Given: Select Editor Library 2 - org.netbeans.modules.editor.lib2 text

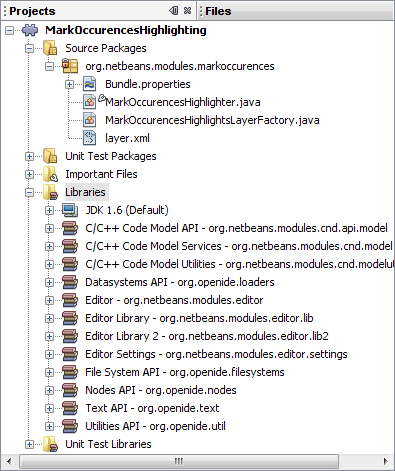Looking at the screenshot, I should 207,336.
